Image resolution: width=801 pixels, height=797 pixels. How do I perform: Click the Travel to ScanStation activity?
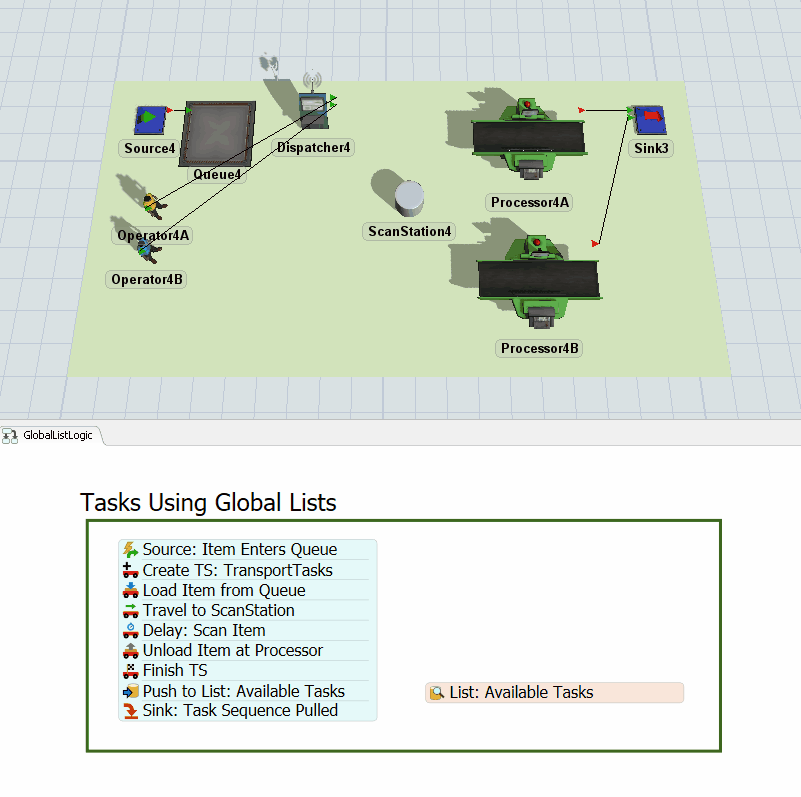218,610
